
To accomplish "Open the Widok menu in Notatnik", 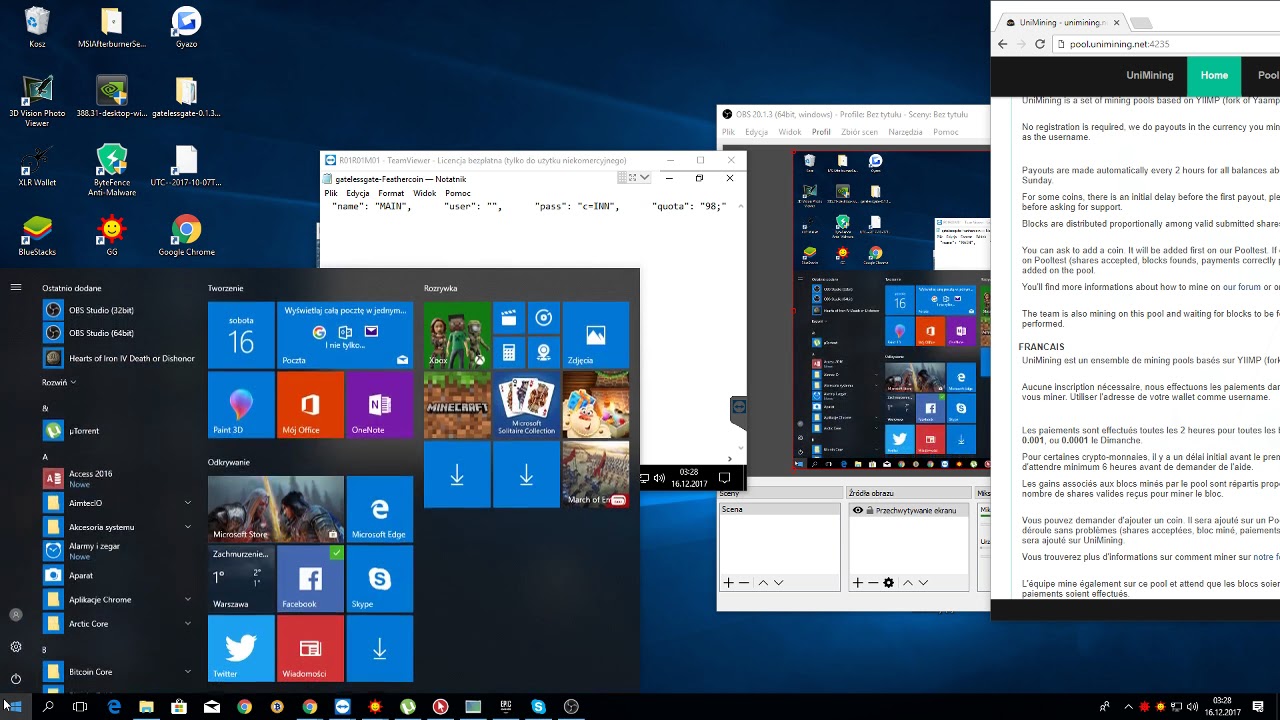I will point(424,193).
